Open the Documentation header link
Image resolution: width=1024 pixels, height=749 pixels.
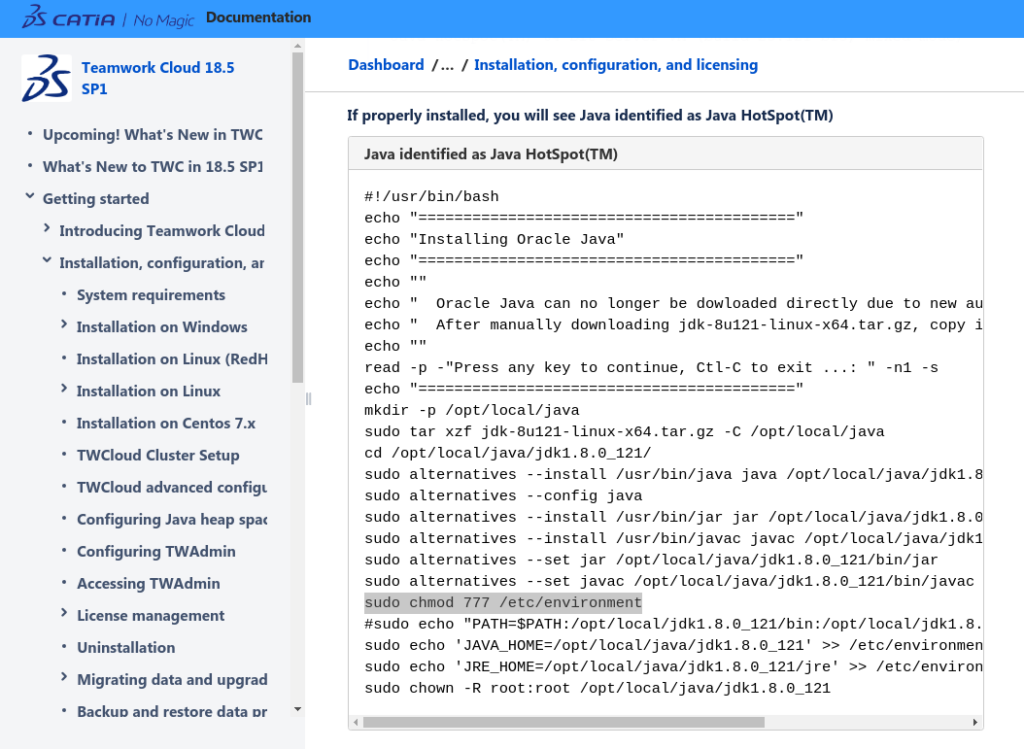(x=259, y=18)
